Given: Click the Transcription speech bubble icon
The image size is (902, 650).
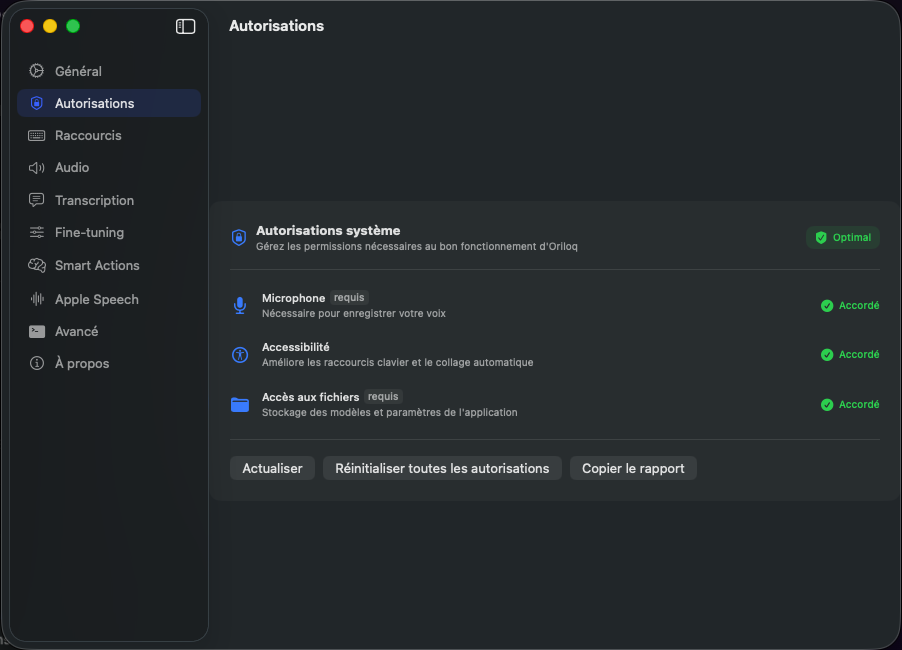Looking at the screenshot, I should [37, 200].
